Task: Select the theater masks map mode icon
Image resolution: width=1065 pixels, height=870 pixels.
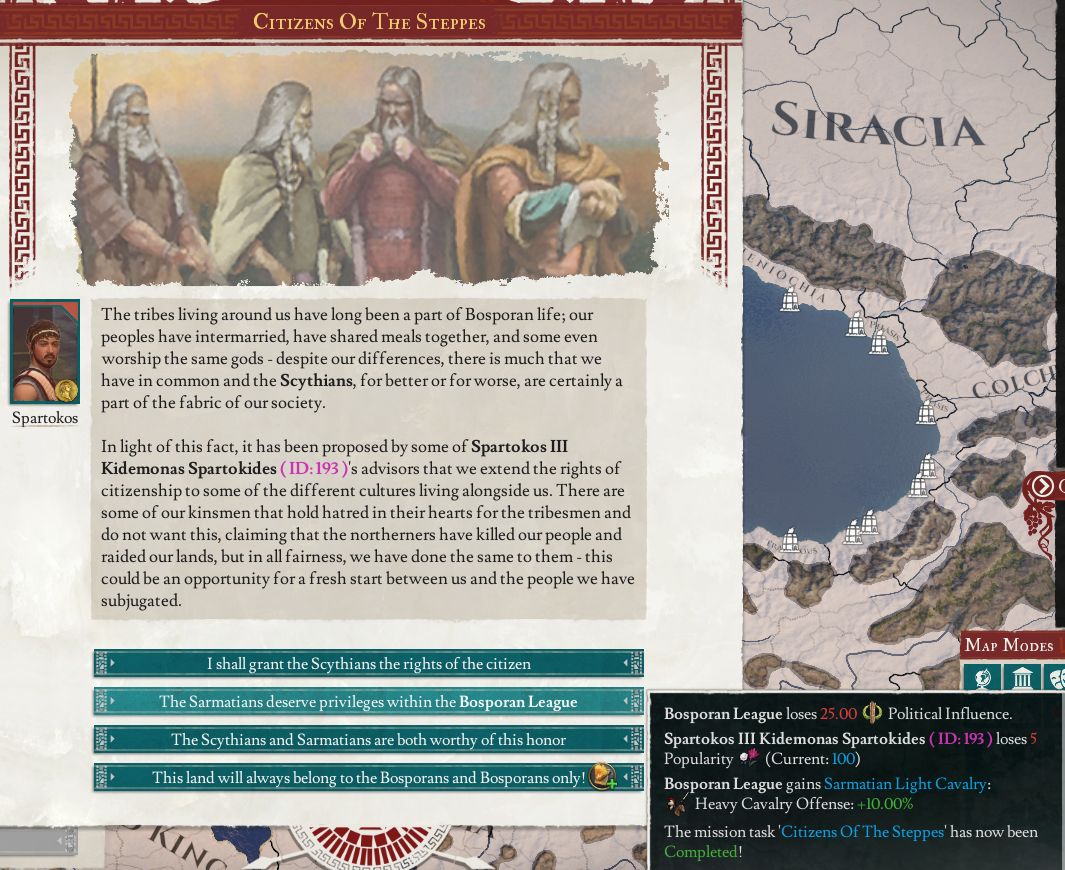Action: pyautogui.click(x=1056, y=677)
